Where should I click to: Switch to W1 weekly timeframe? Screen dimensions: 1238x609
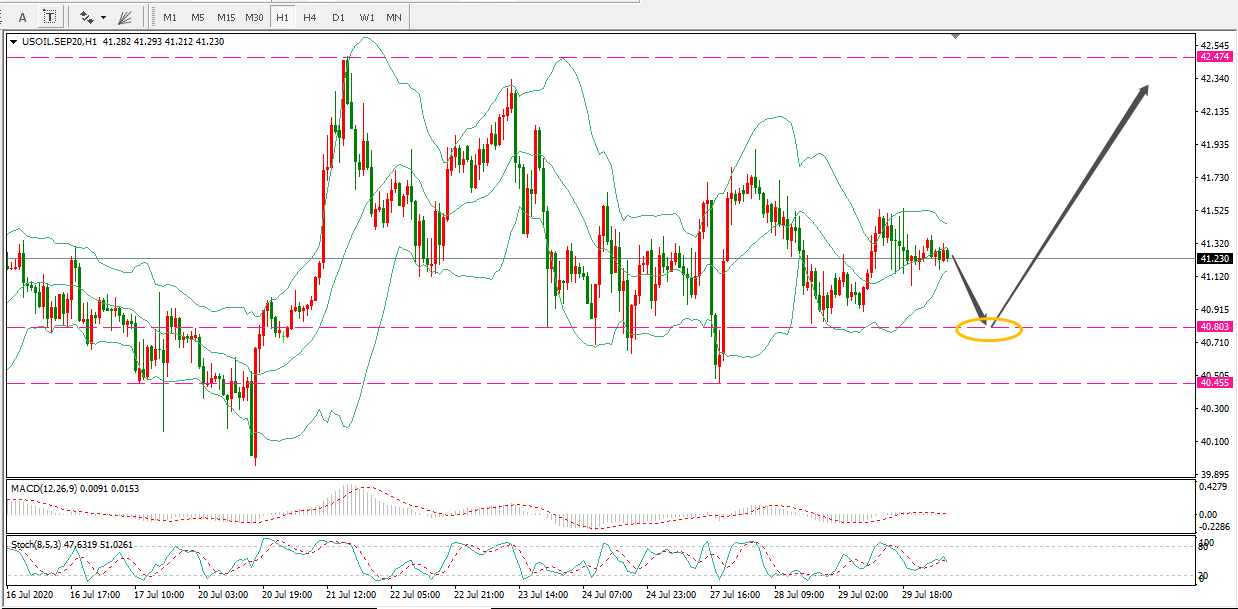(367, 18)
